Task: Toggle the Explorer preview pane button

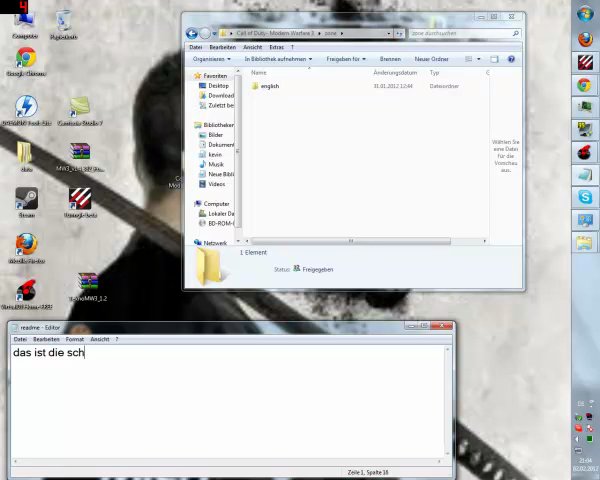Action: click(496, 59)
